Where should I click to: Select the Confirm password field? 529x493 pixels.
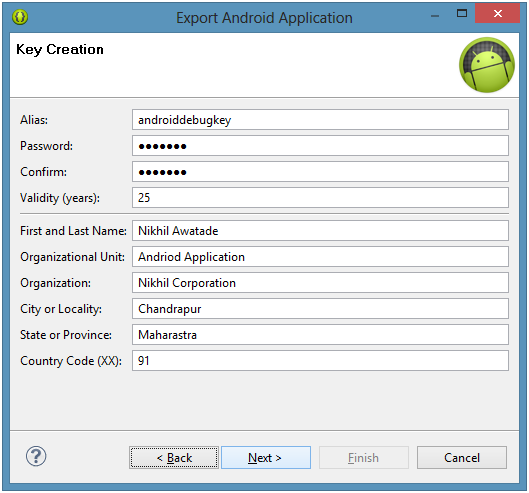(320, 171)
